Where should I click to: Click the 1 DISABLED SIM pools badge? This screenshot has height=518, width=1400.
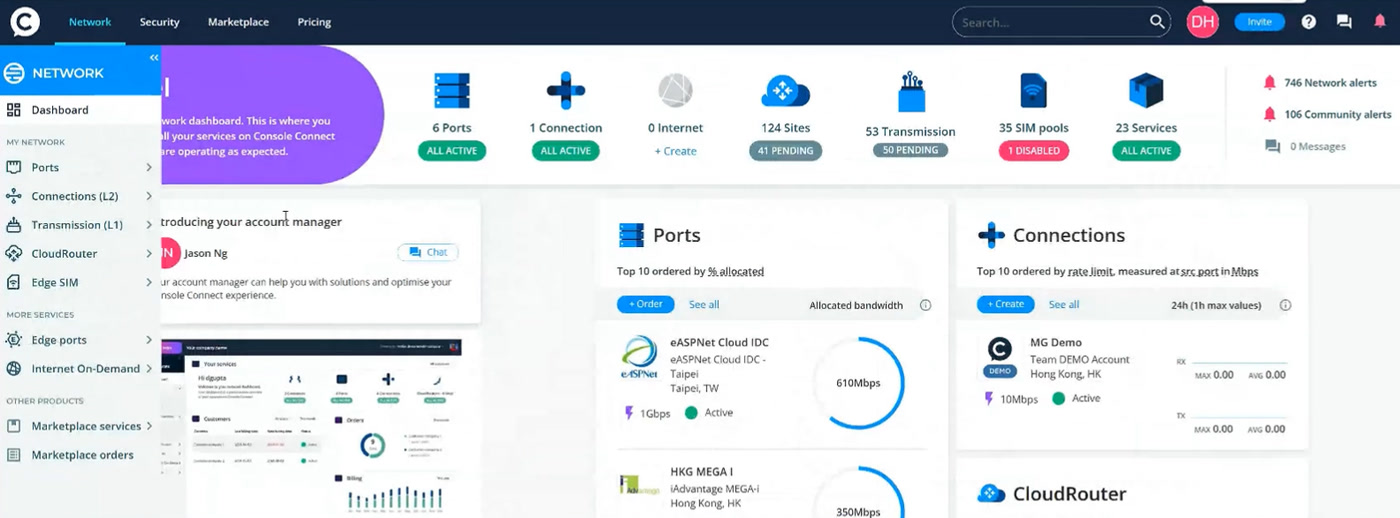pyautogui.click(x=1033, y=151)
